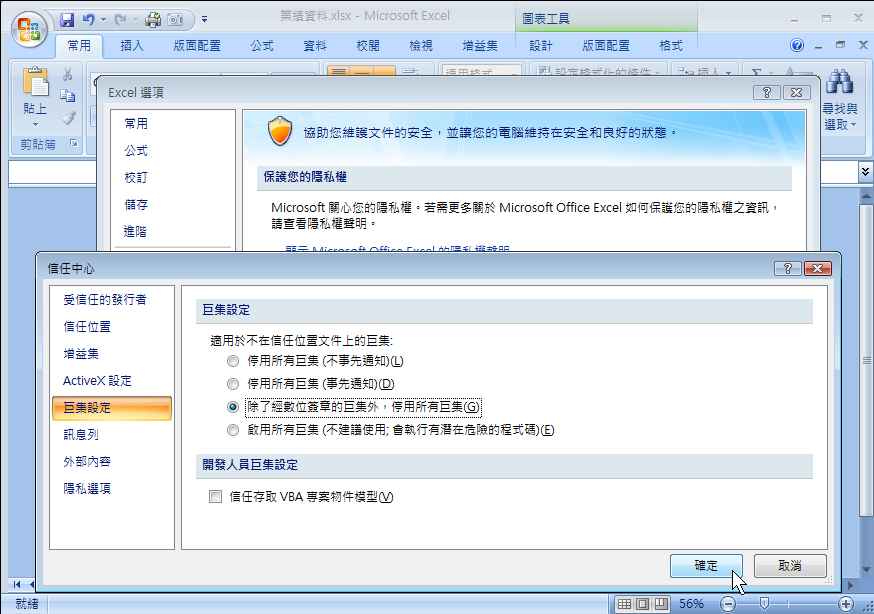This screenshot has width=874, height=614.
Task: Click the Quick Print printer icon
Action: click(x=153, y=20)
